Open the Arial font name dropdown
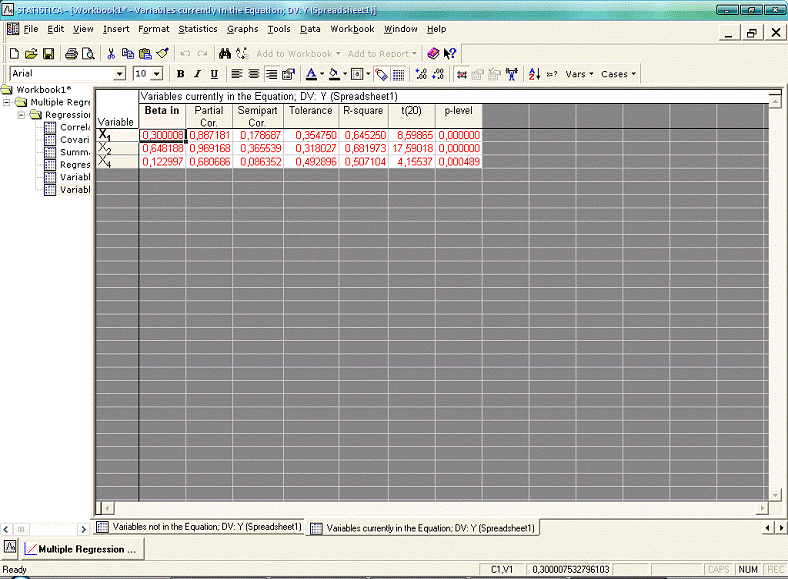This screenshot has height=579, width=788. point(120,74)
